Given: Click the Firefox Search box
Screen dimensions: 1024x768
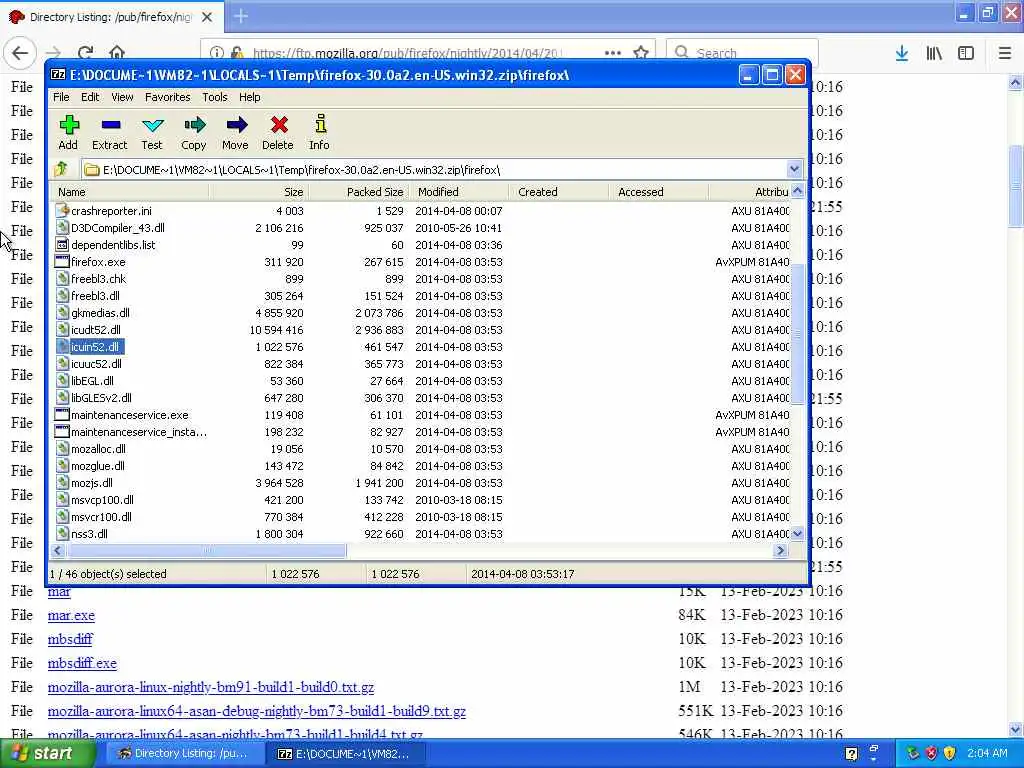Looking at the screenshot, I should pos(742,52).
